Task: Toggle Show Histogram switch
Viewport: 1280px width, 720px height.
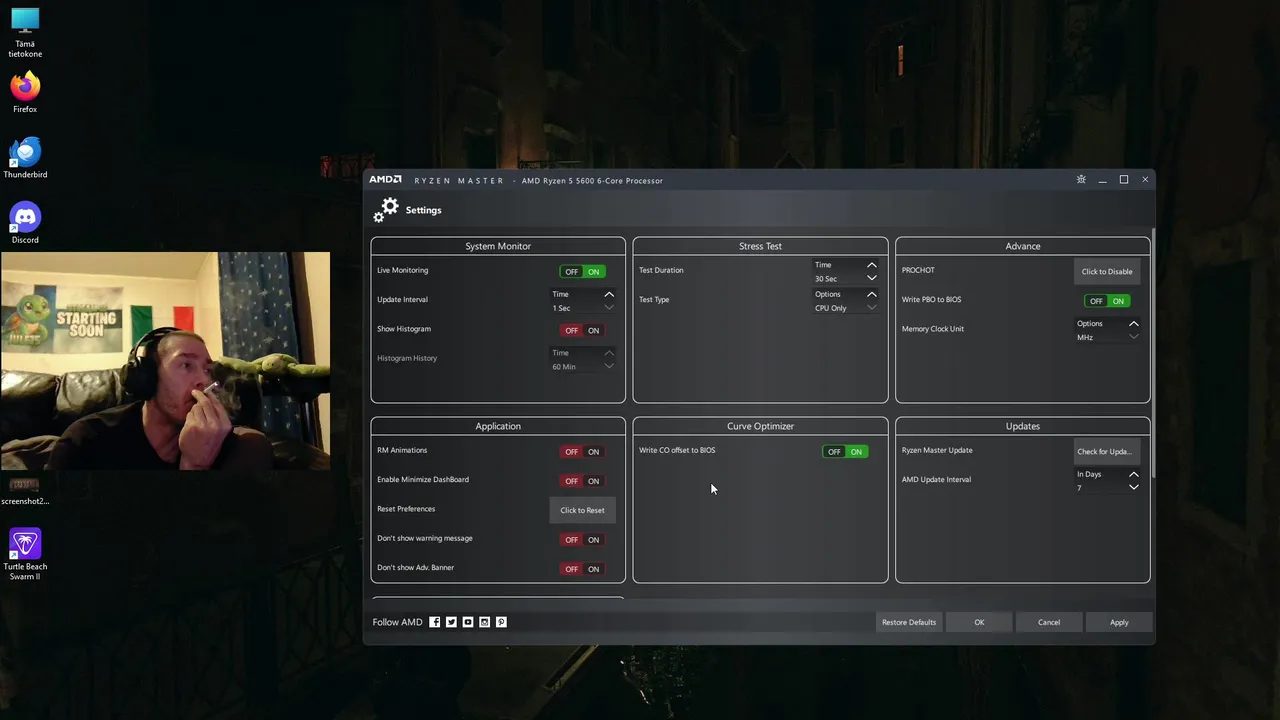Action: tap(582, 331)
